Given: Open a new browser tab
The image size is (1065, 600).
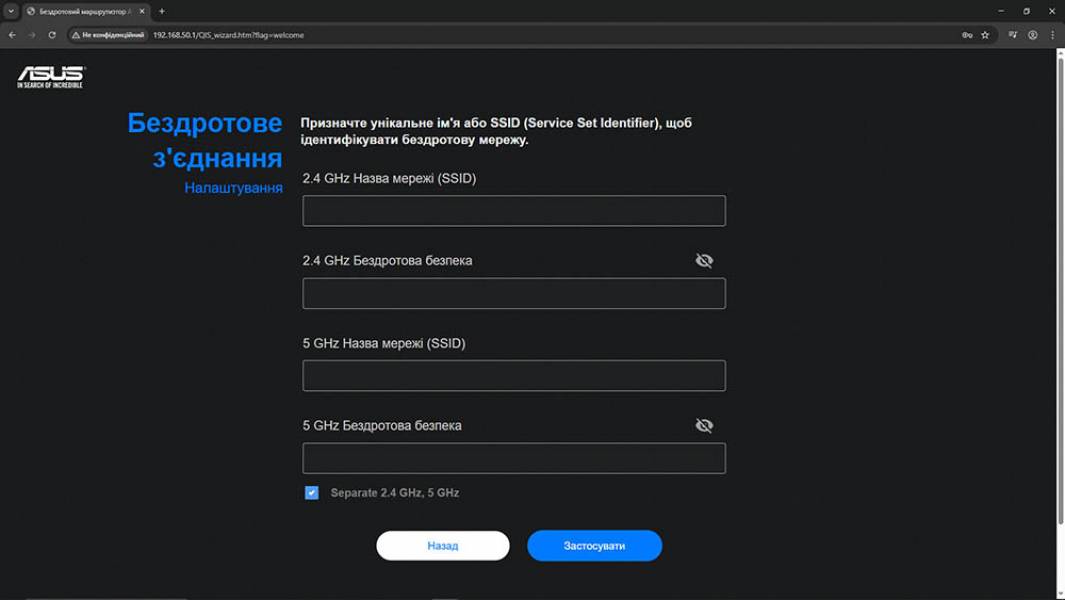Looking at the screenshot, I should tap(162, 11).
